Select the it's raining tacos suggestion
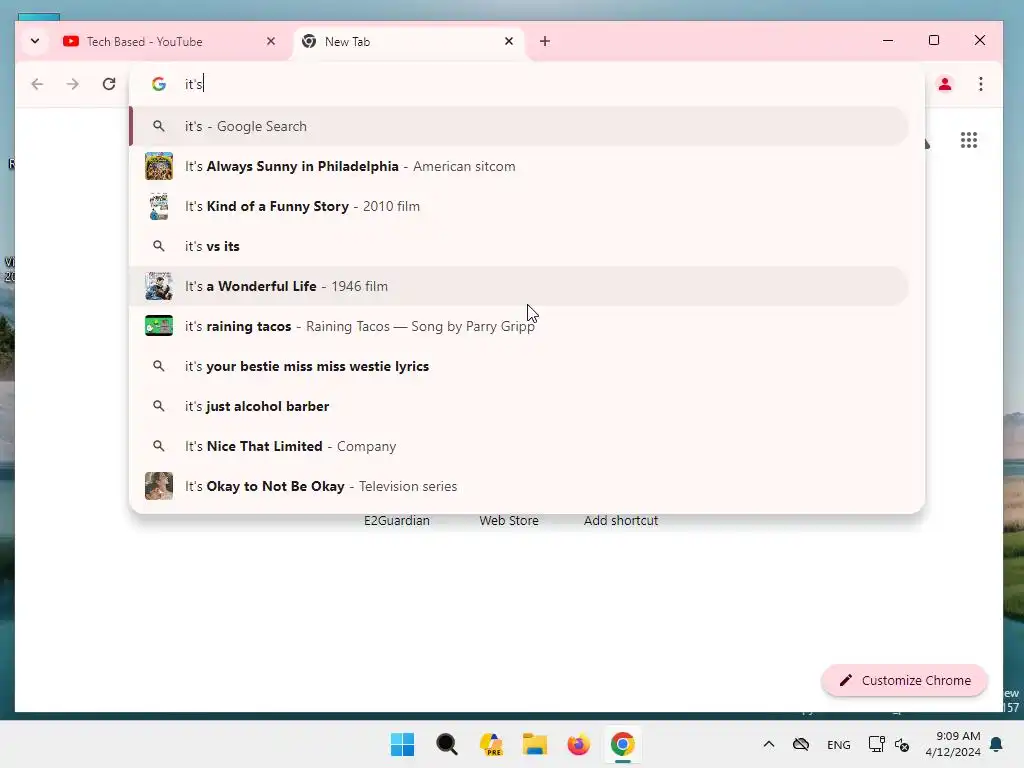This screenshot has width=1024, height=768. [x=519, y=326]
